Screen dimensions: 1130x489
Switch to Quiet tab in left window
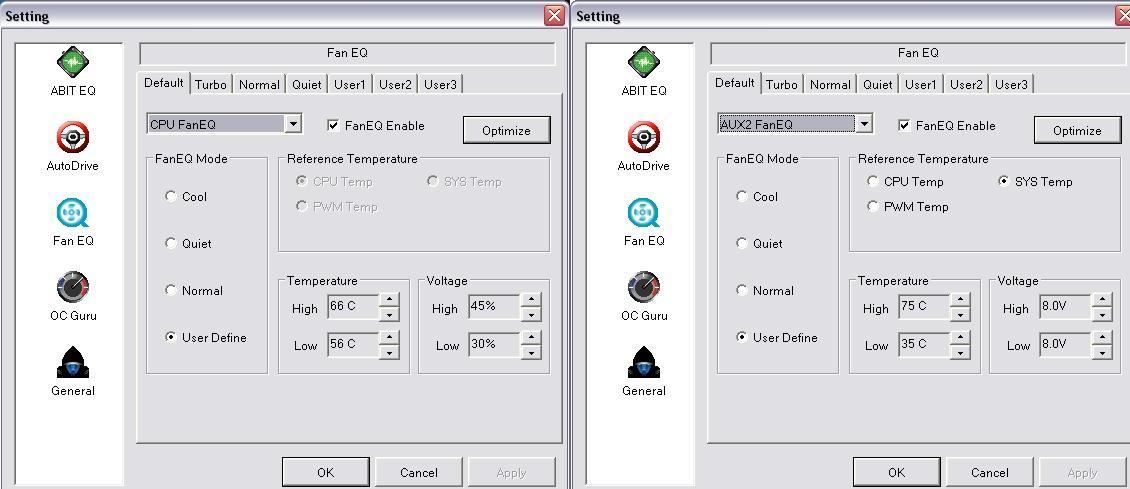(x=306, y=84)
